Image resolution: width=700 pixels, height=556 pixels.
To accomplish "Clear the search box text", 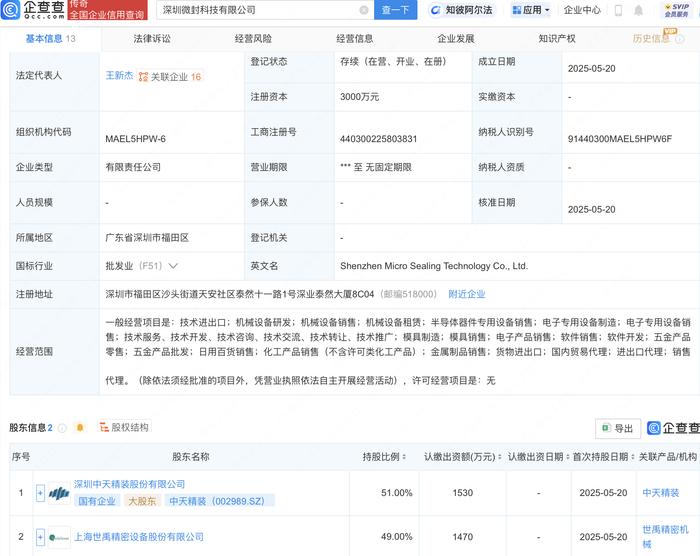I will 364,10.
